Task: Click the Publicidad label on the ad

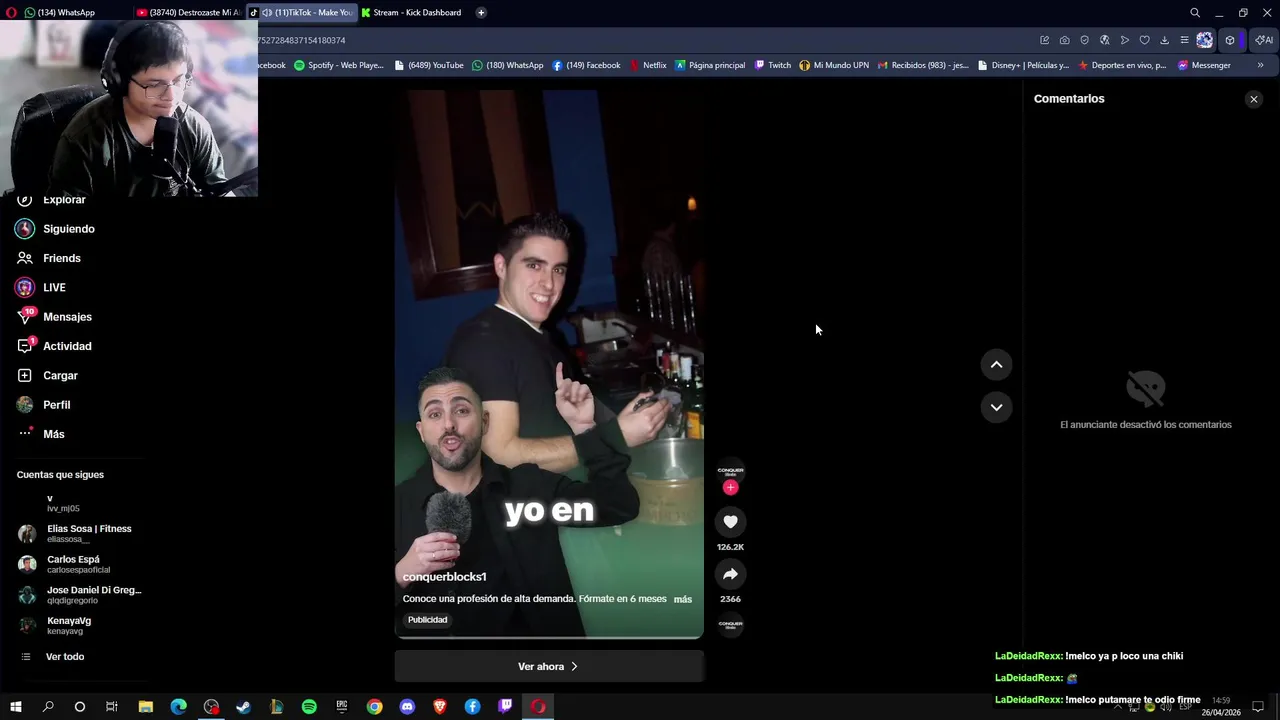Action: point(427,620)
